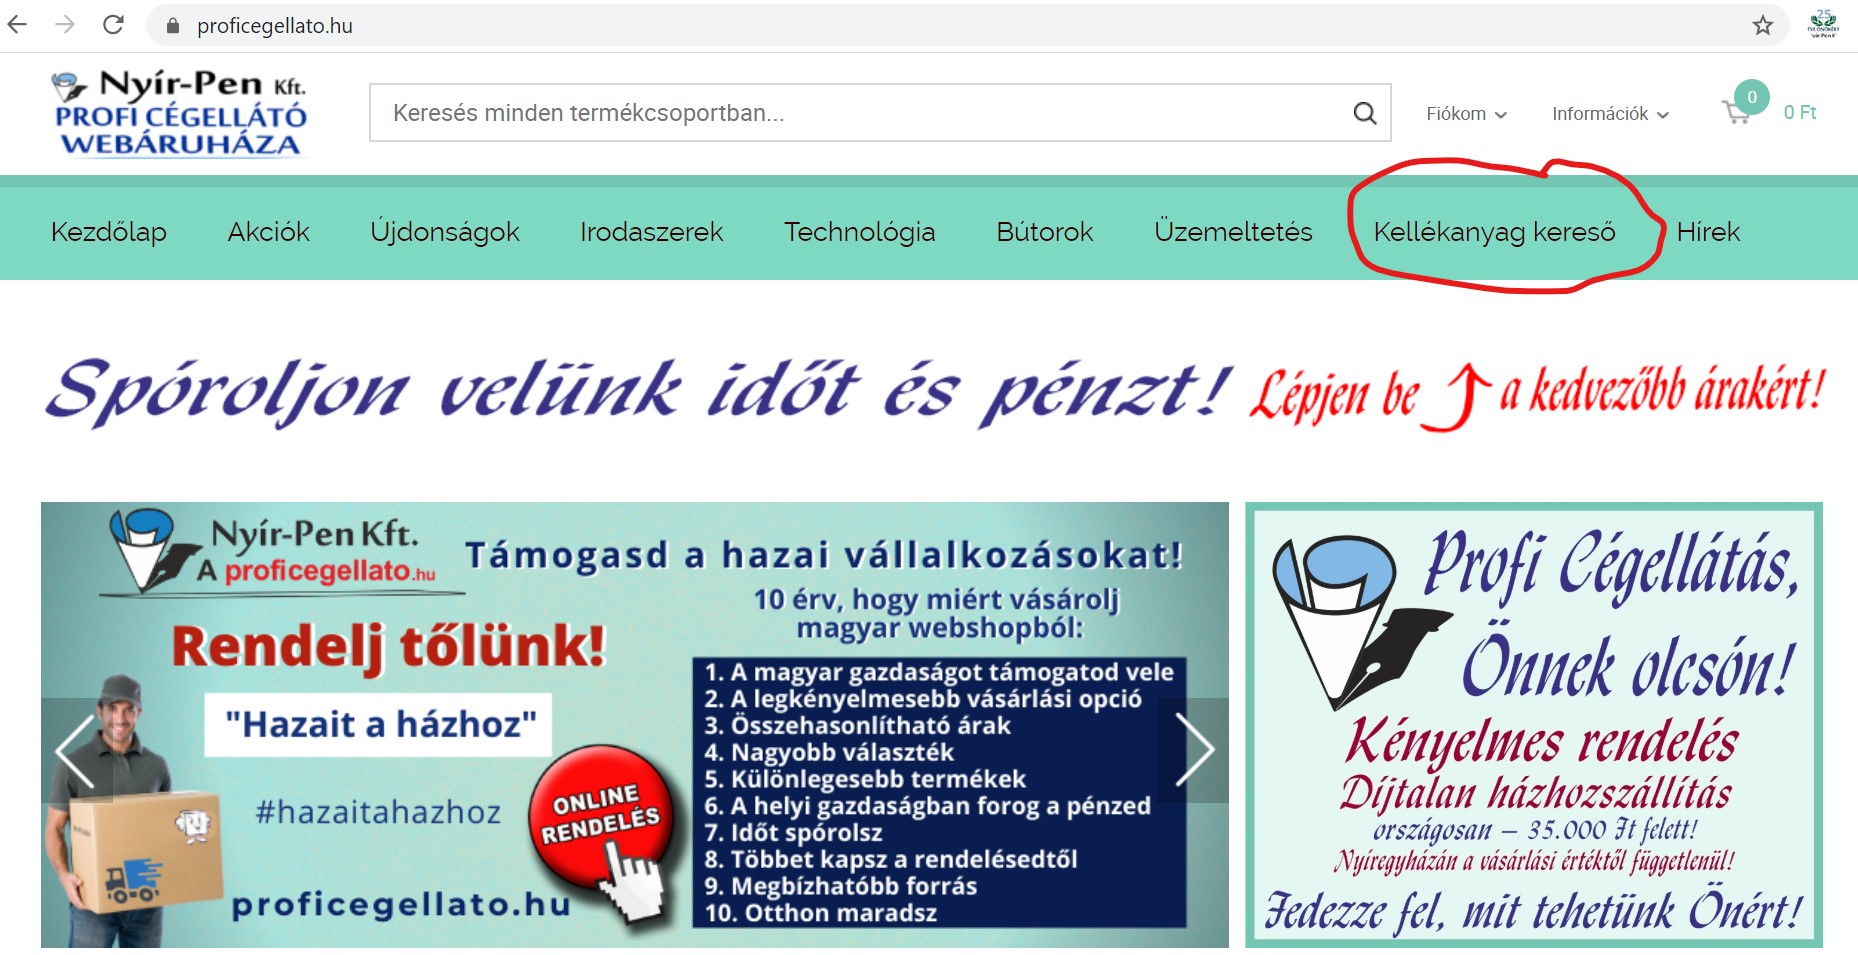The image size is (1858, 955).
Task: Open the Bútorok menu
Action: (1044, 232)
